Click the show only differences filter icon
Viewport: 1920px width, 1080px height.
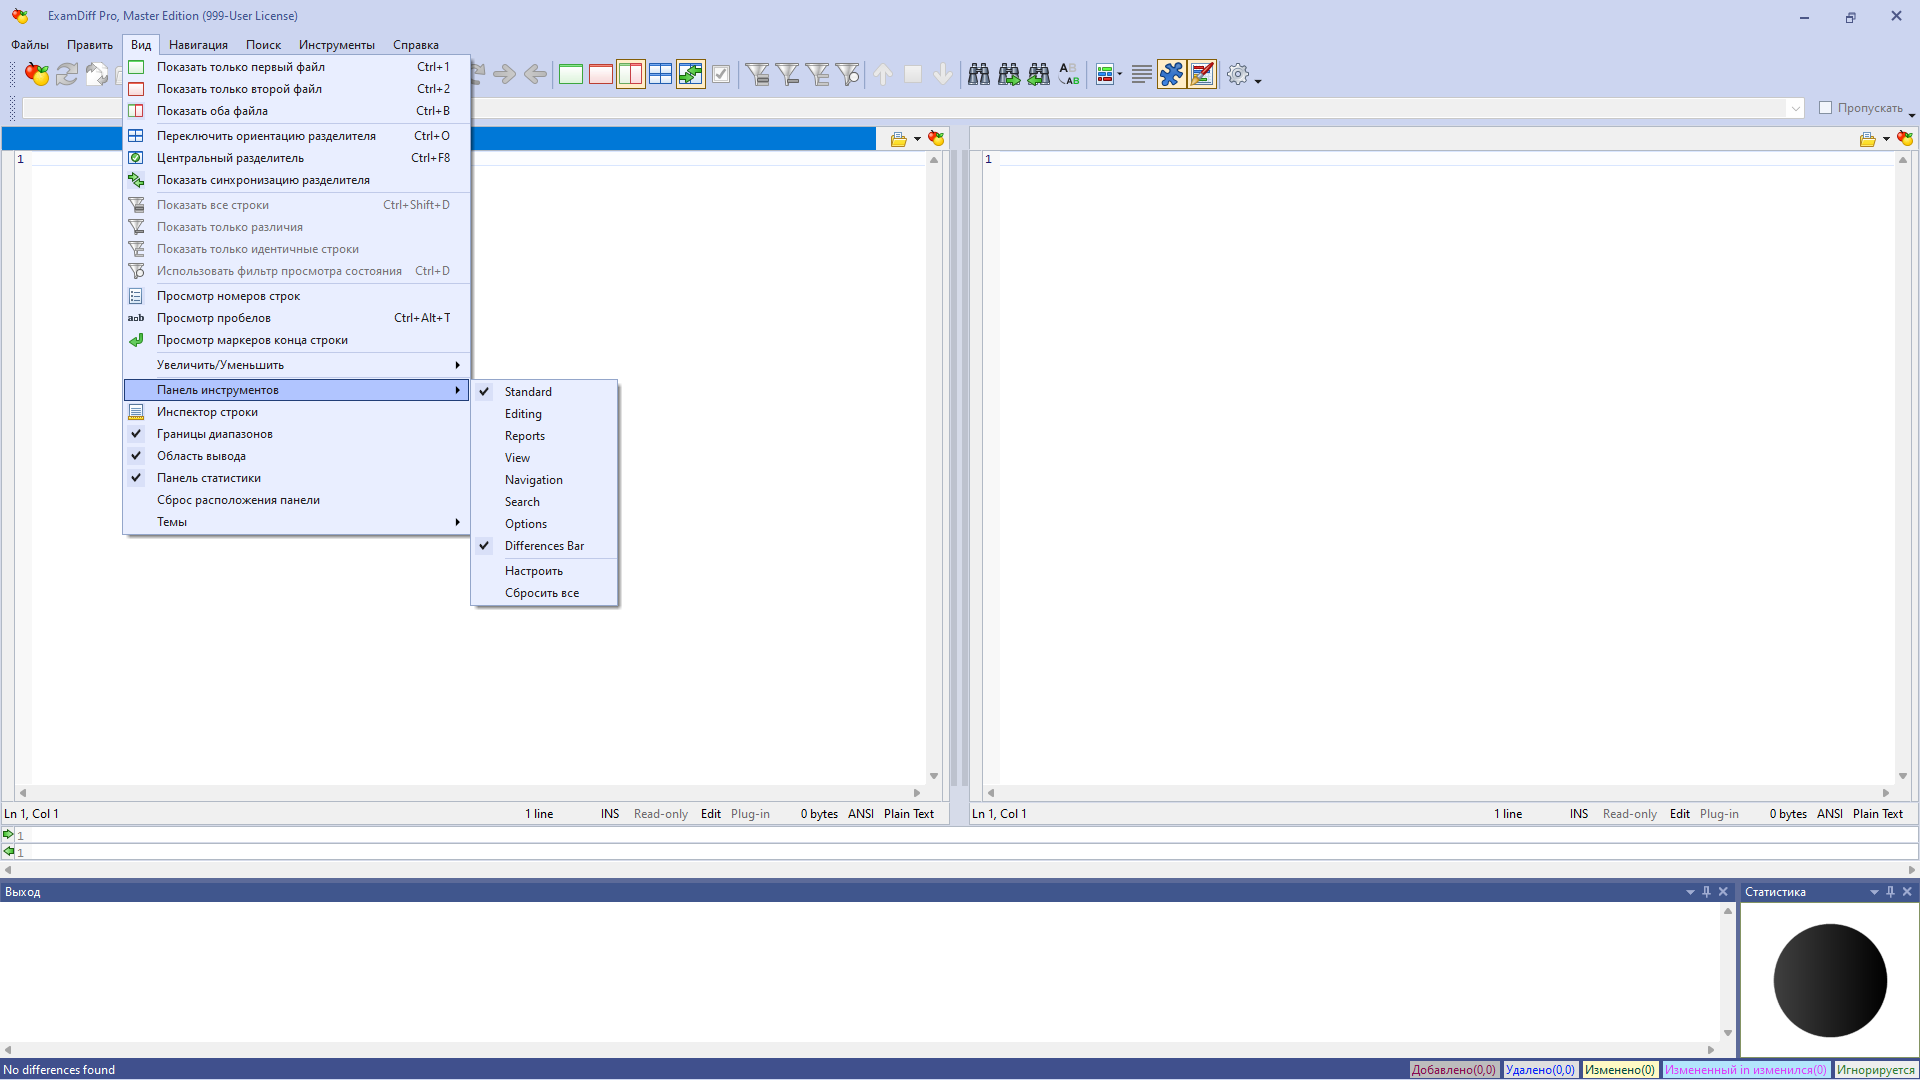point(787,74)
